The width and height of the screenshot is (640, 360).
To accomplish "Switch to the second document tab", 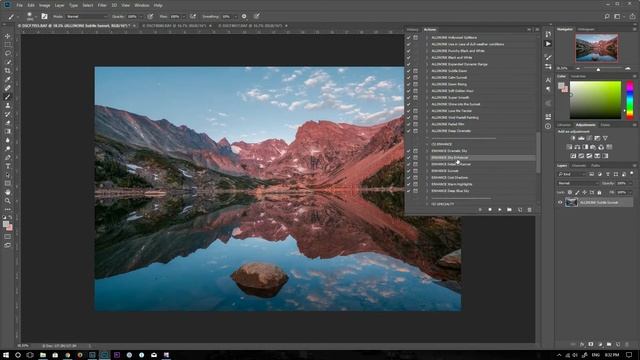I will click(176, 26).
